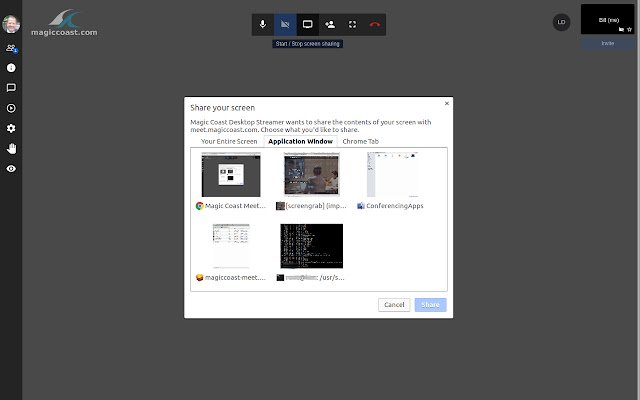Click the icon beside ConferencingApps label
The width and height of the screenshot is (640, 400).
361,206
